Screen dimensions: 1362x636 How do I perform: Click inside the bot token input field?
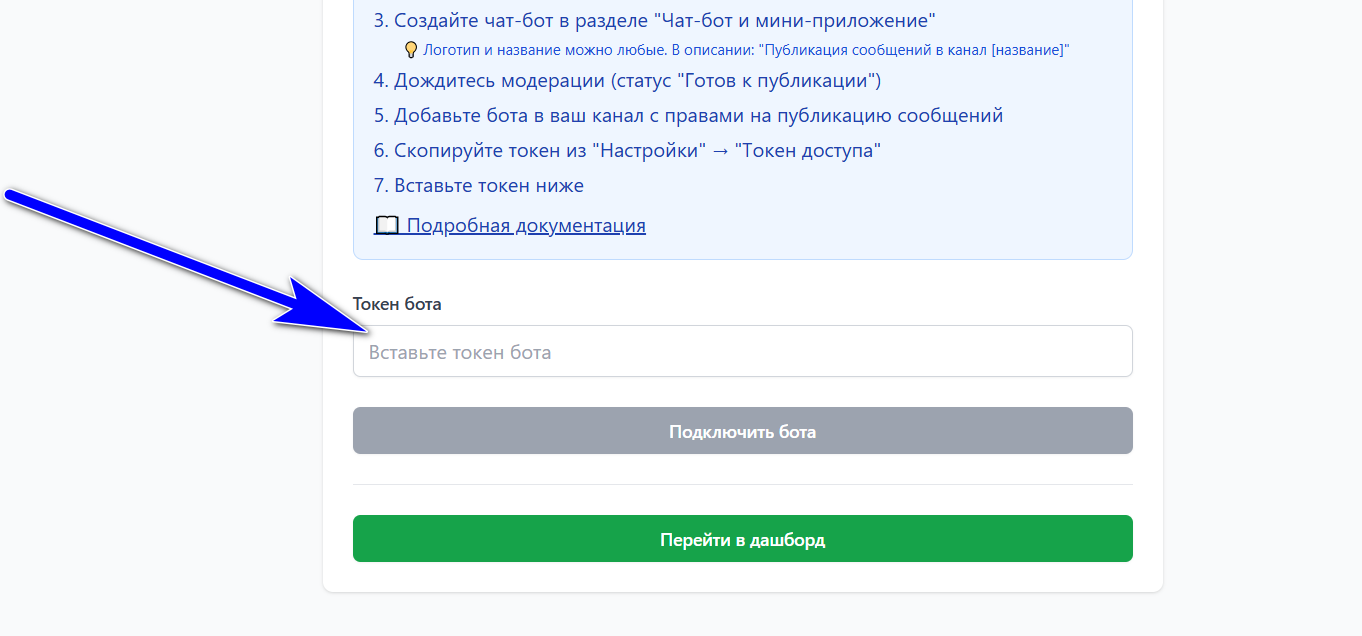click(742, 351)
